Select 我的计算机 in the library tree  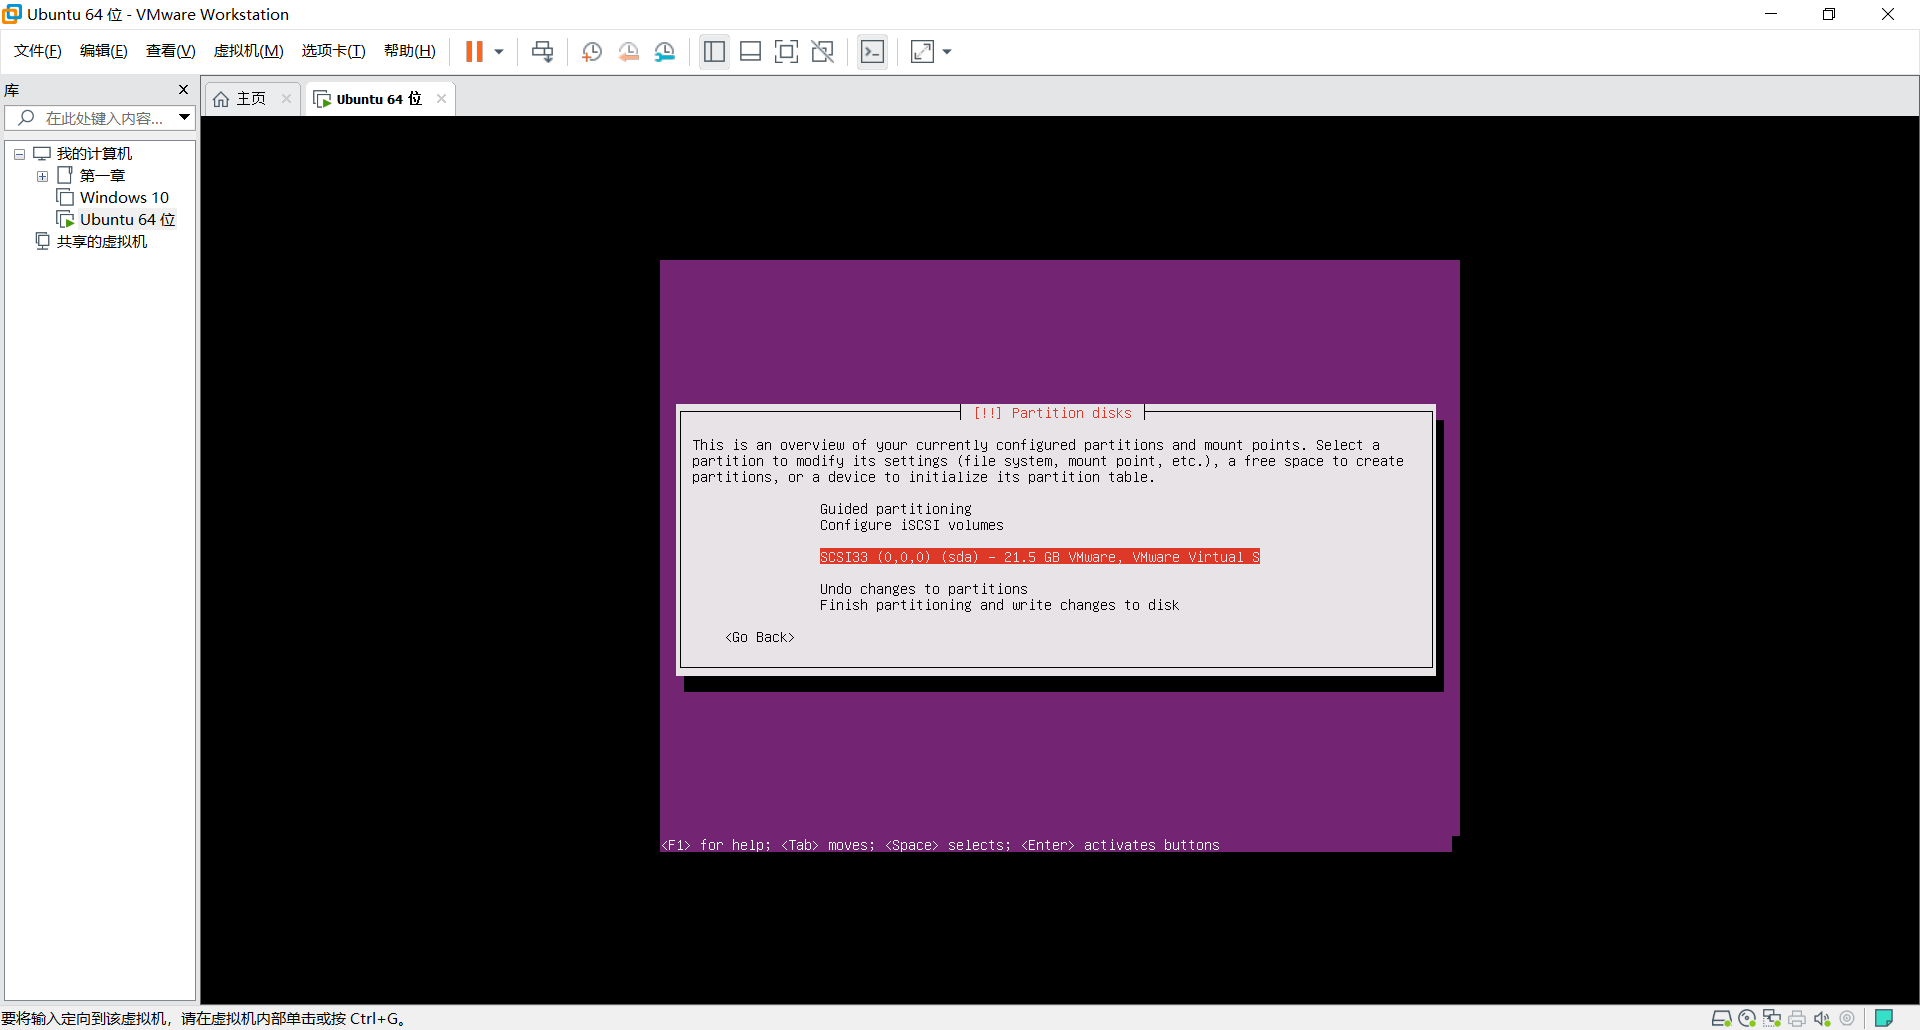(94, 154)
